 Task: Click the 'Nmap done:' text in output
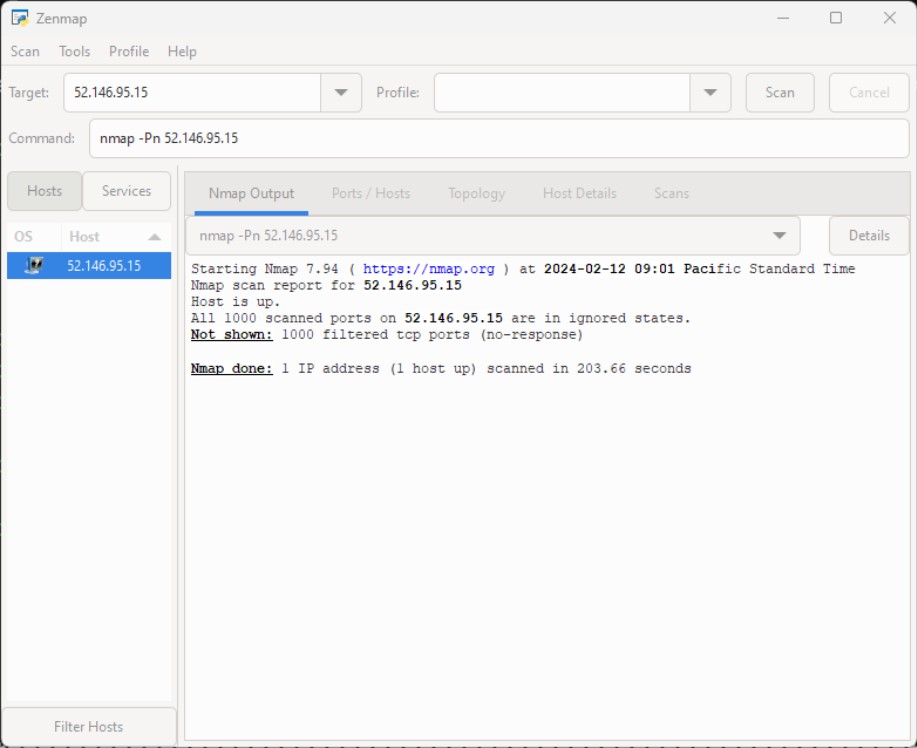pos(232,368)
